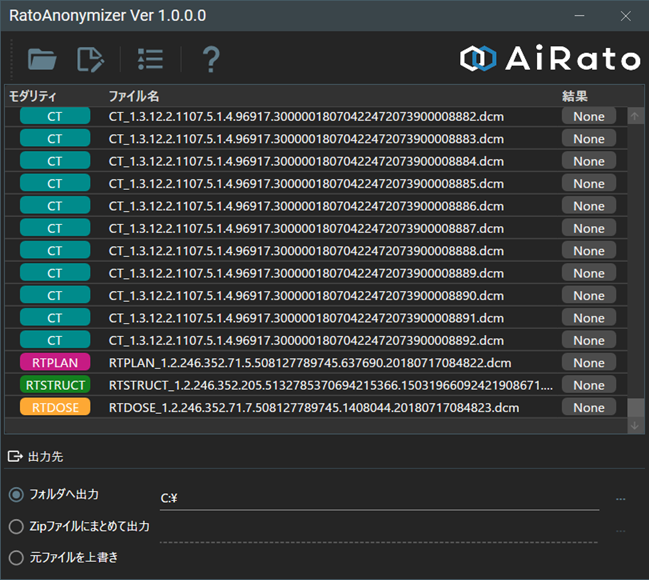Image resolution: width=649 pixels, height=580 pixels.
Task: Click the Zipファイルにまとめて出力 label
Action: click(89, 526)
